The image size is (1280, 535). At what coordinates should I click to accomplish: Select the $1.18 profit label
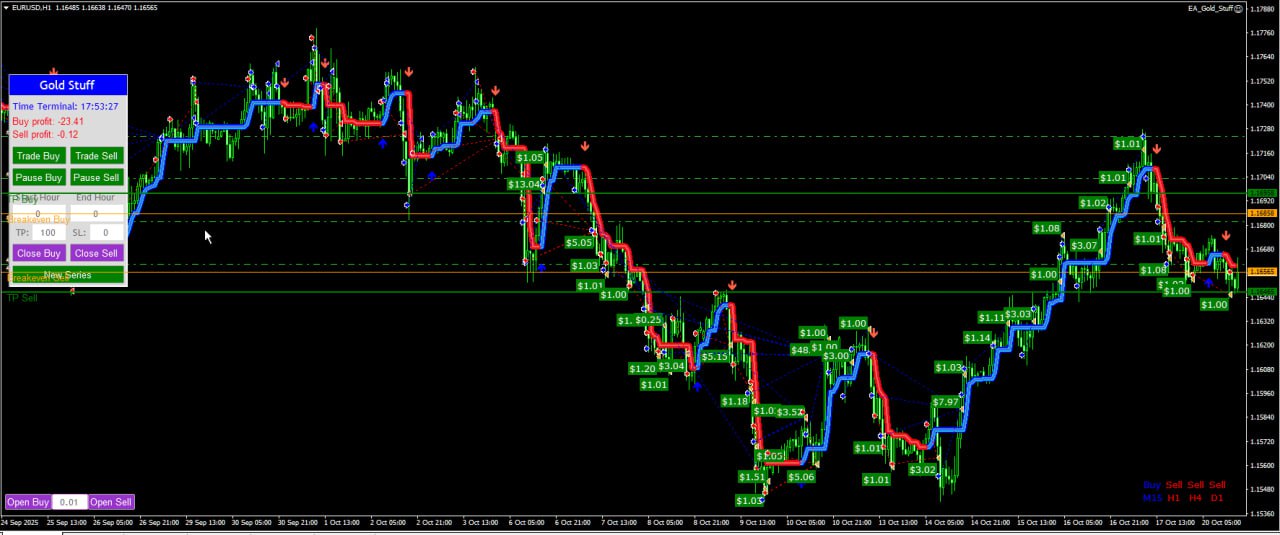(x=735, y=401)
